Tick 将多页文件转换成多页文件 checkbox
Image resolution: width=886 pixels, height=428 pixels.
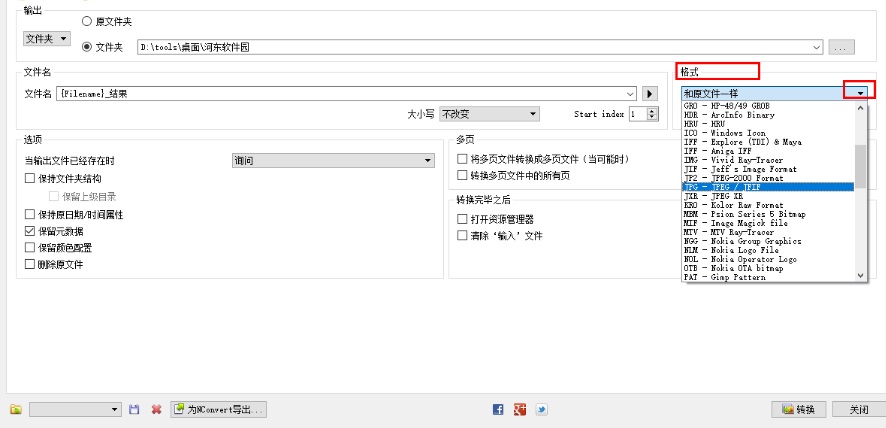[x=462, y=159]
